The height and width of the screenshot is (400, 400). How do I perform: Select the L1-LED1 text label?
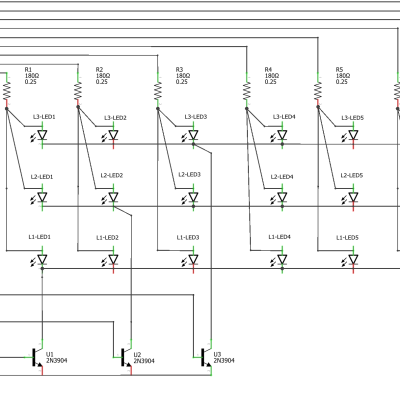click(40, 237)
